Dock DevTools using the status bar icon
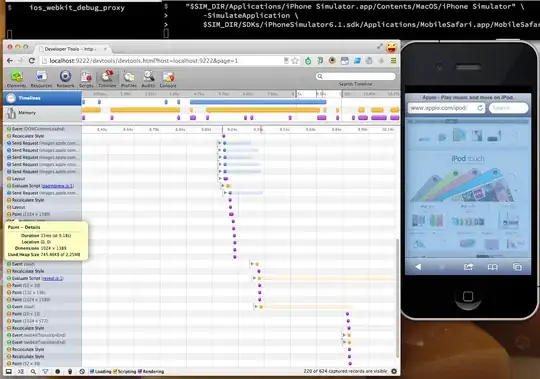 [9, 371]
